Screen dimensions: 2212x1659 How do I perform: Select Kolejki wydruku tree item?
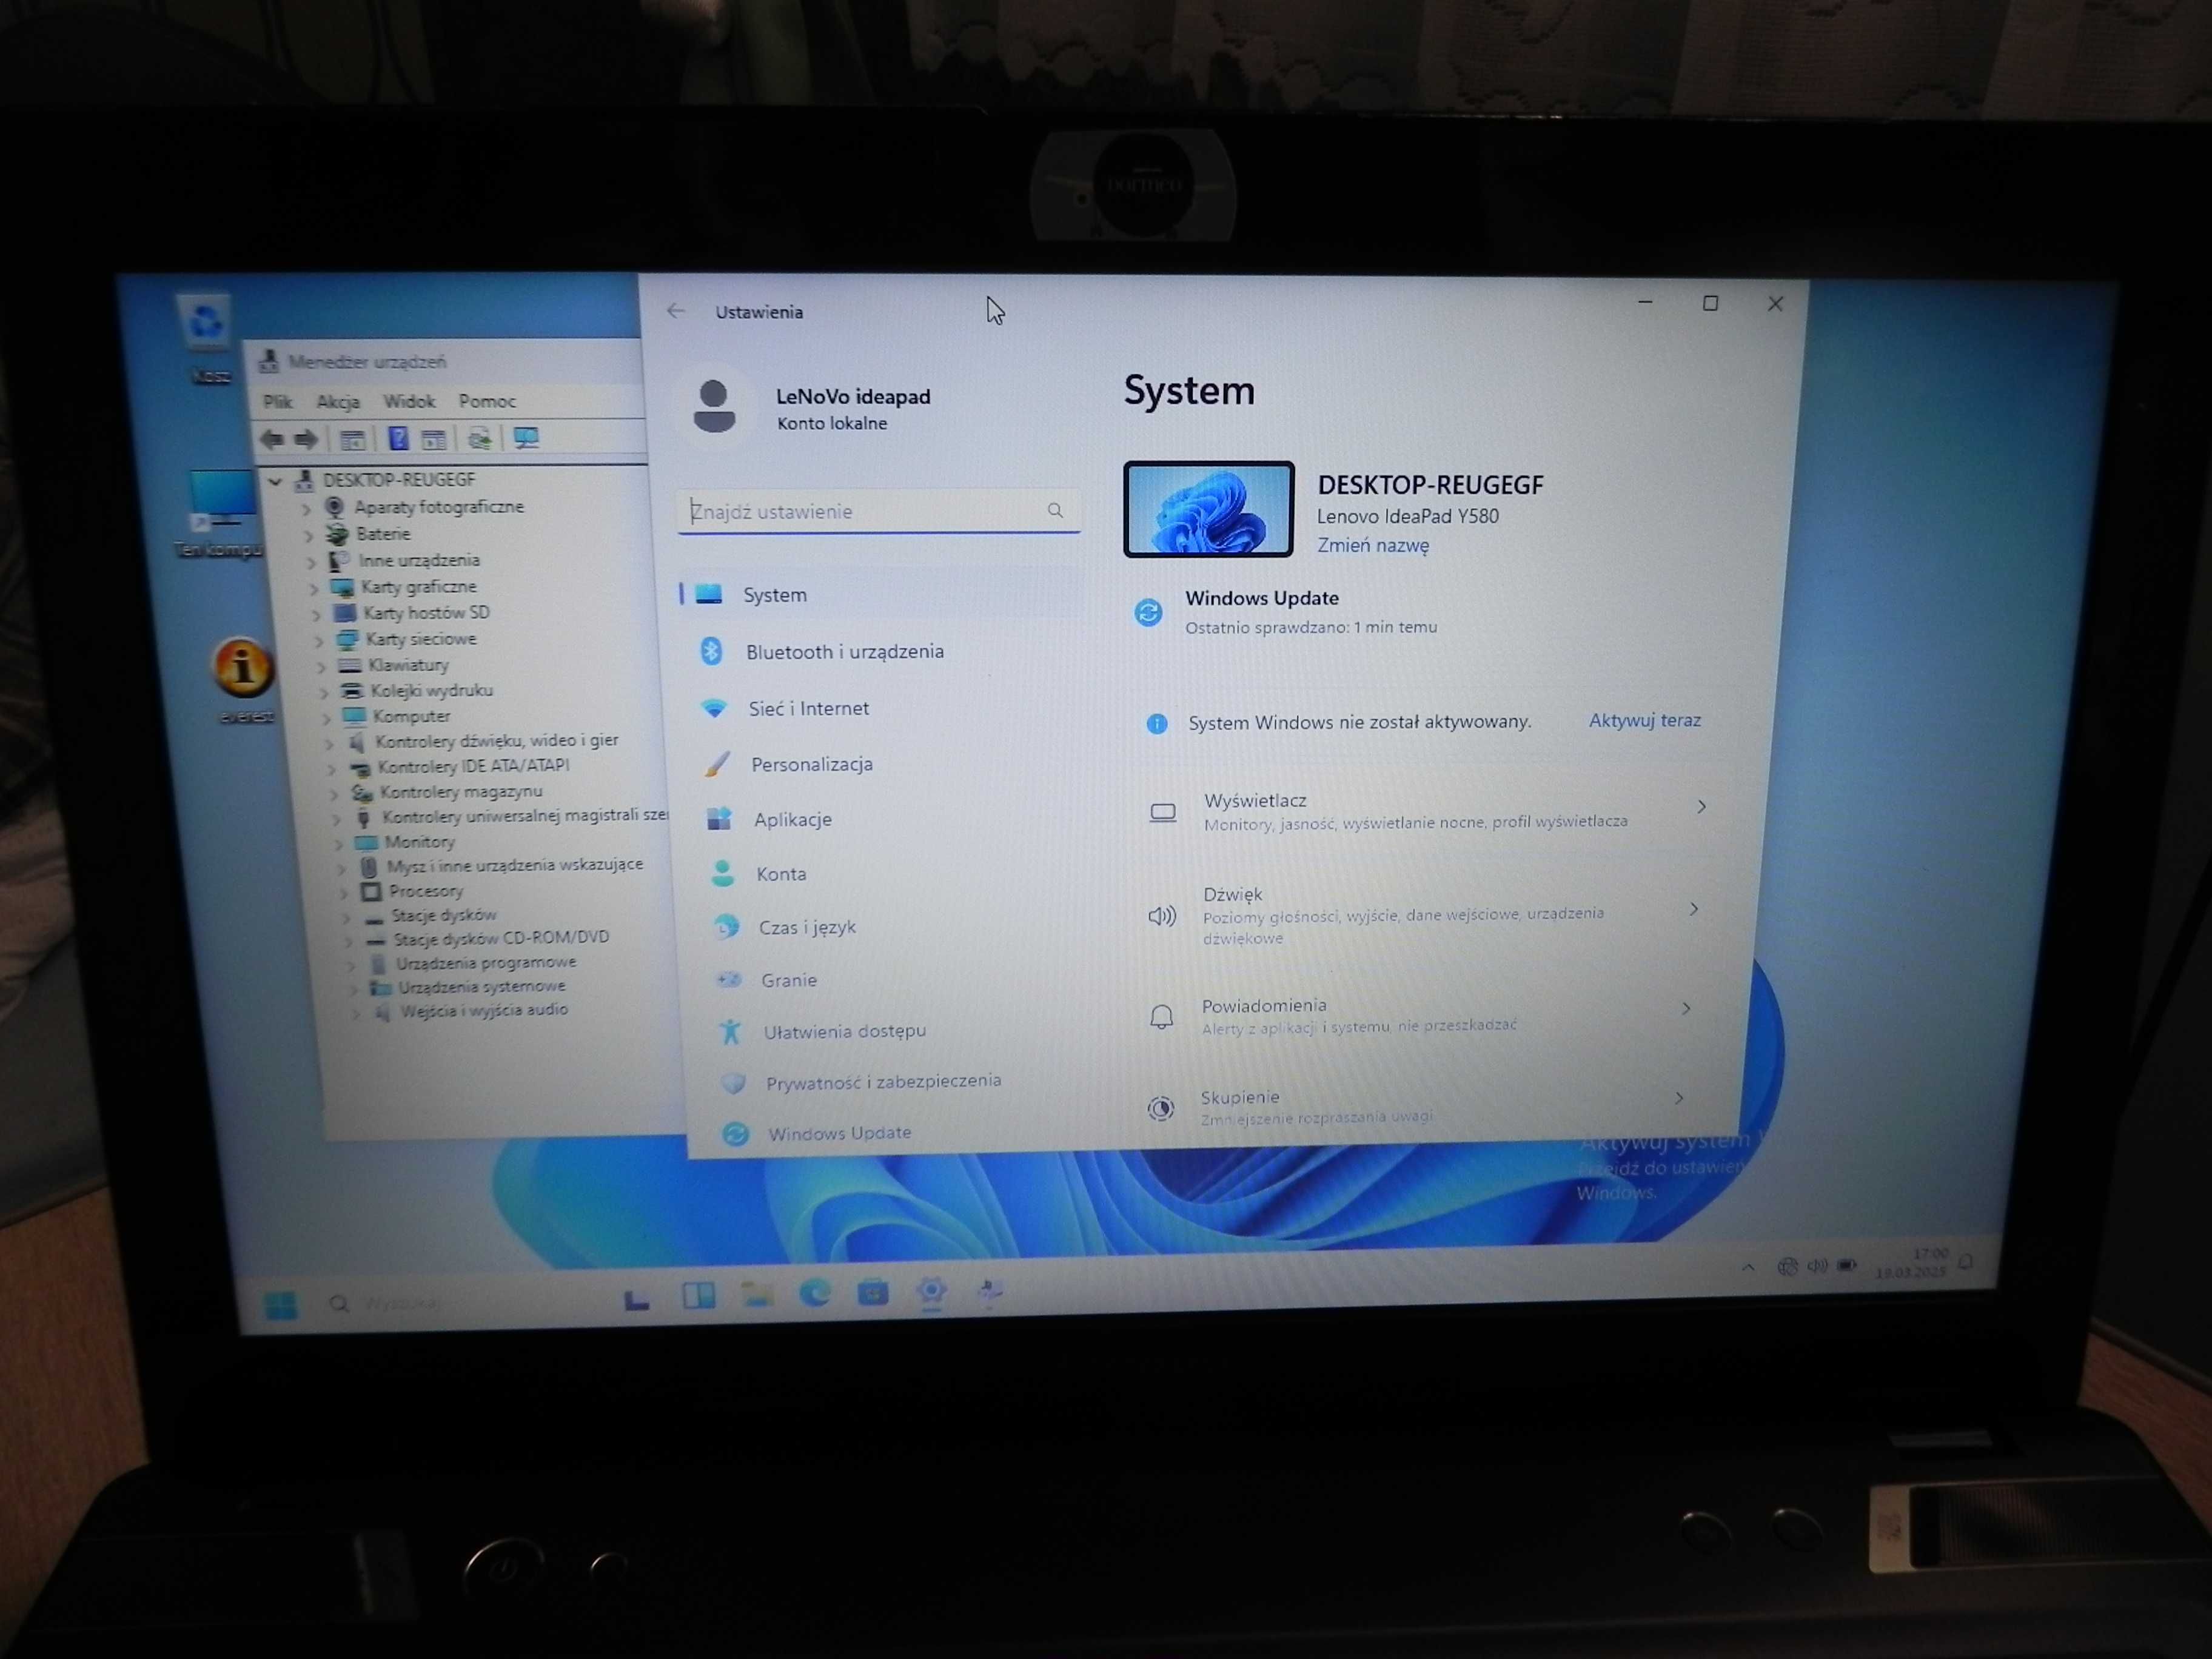[x=432, y=690]
